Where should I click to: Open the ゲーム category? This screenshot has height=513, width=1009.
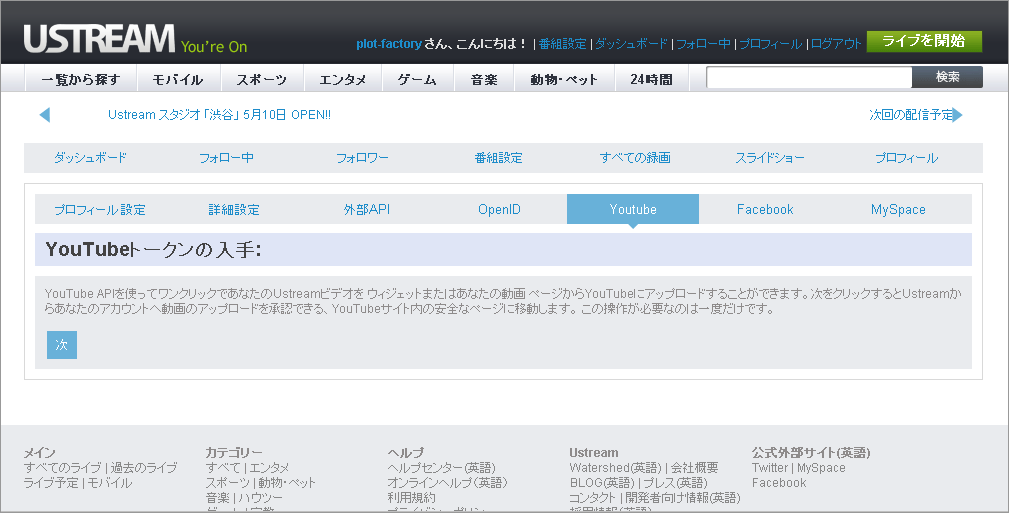coord(418,79)
